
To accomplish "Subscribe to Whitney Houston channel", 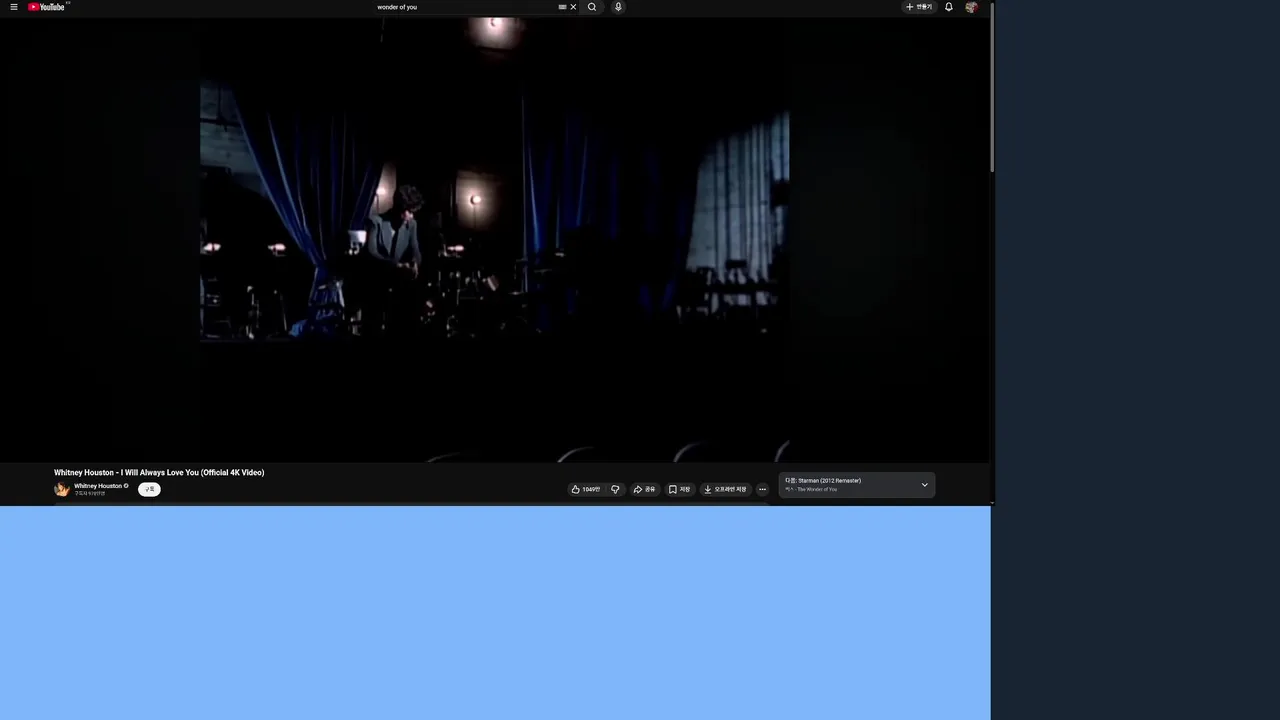I will [149, 489].
